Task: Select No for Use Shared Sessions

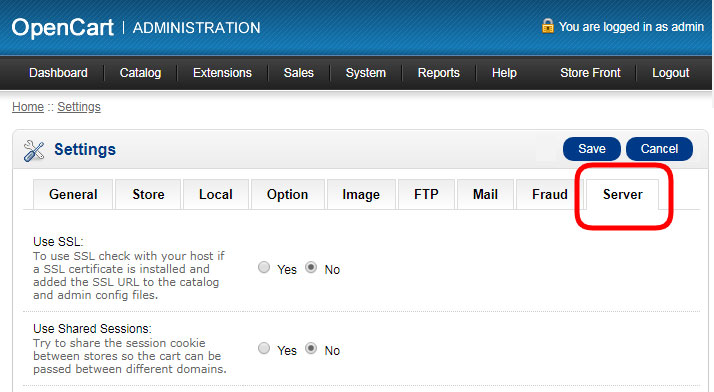Action: (x=311, y=348)
